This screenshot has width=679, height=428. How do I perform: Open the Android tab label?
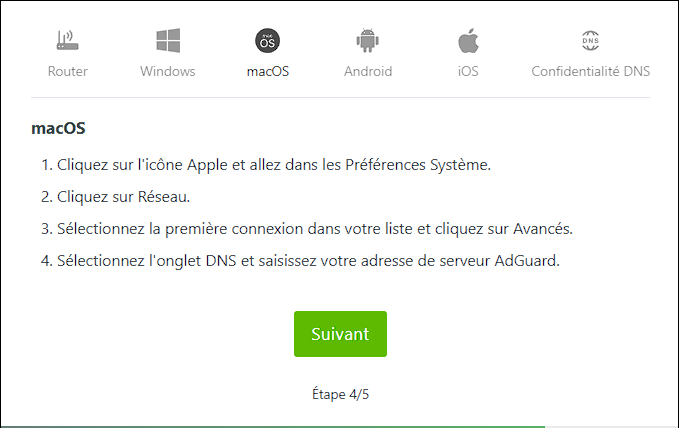coord(368,71)
